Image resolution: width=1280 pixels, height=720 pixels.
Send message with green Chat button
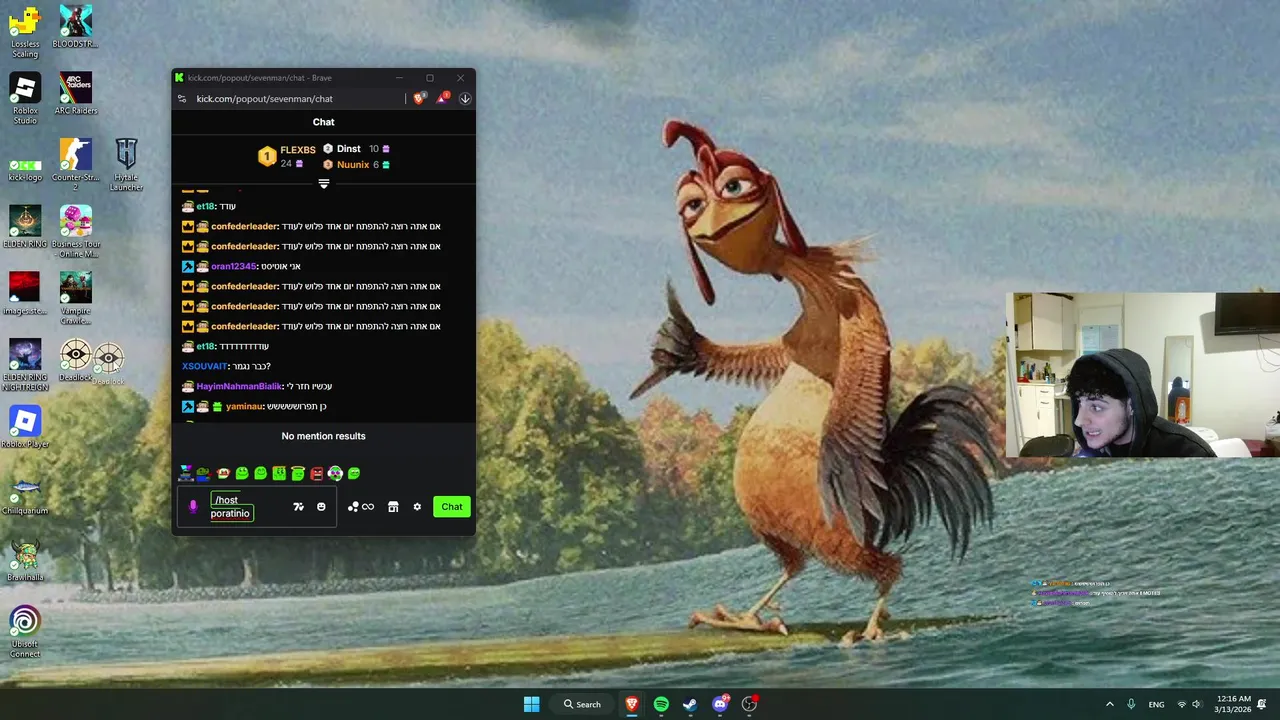[x=452, y=507]
